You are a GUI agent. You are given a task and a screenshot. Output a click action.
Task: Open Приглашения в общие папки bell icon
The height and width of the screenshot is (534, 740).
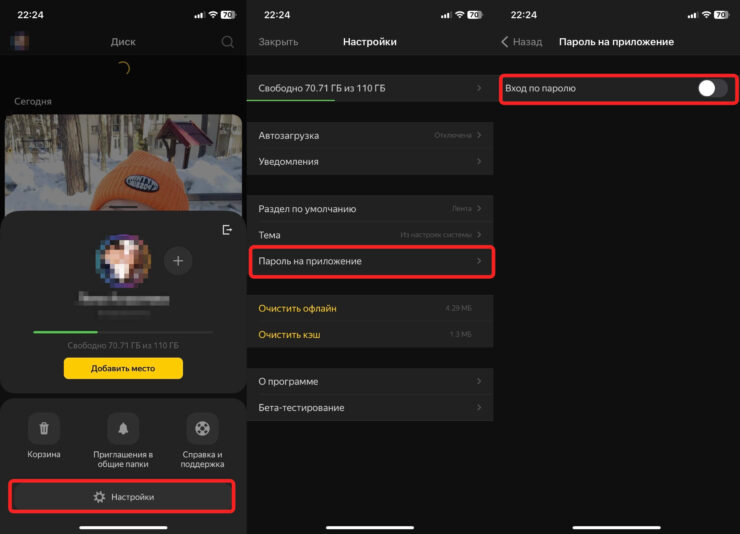coord(123,429)
